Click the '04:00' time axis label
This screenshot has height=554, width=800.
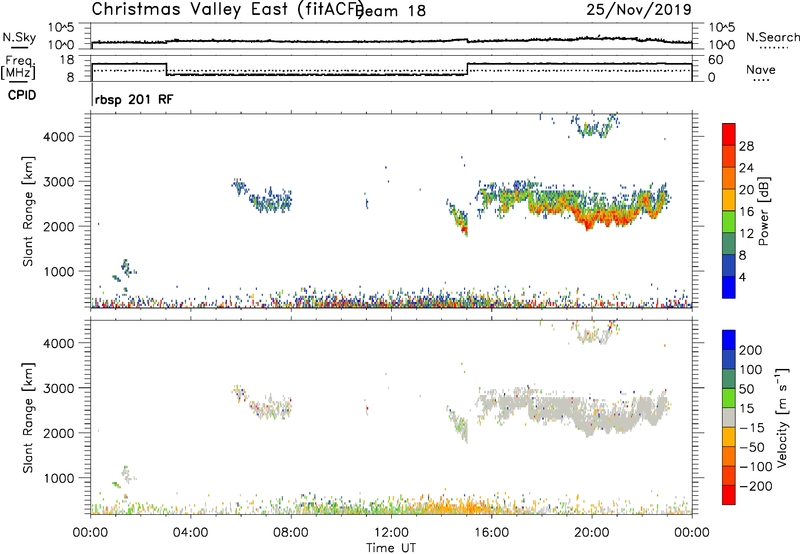190,533
